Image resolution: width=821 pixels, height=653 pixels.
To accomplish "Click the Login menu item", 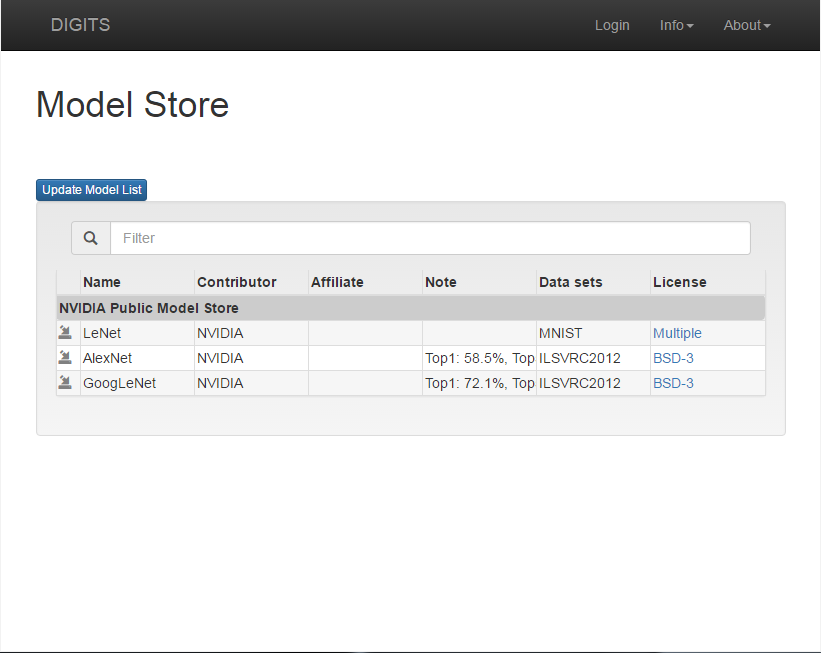I will pos(612,25).
